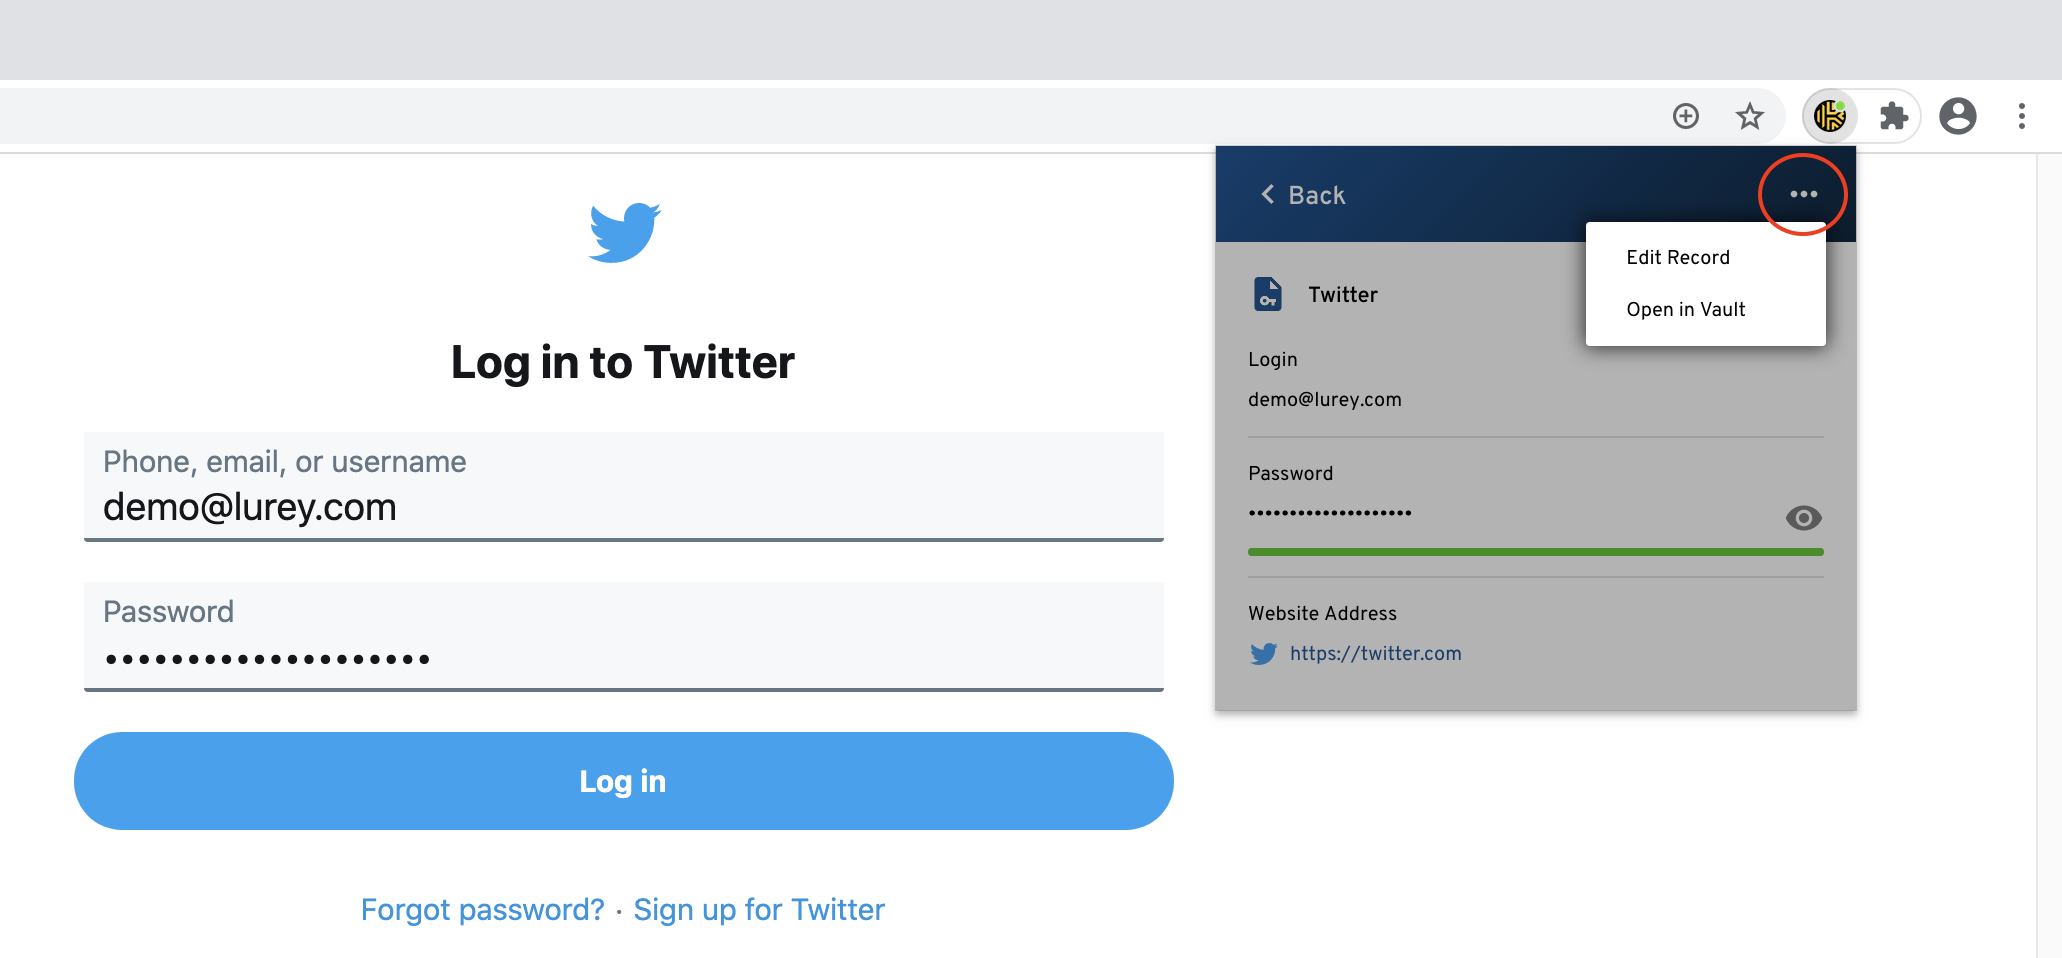Viewport: 2062px width, 958px height.
Task: Choose Open in Vault menu option
Action: pyautogui.click(x=1685, y=310)
